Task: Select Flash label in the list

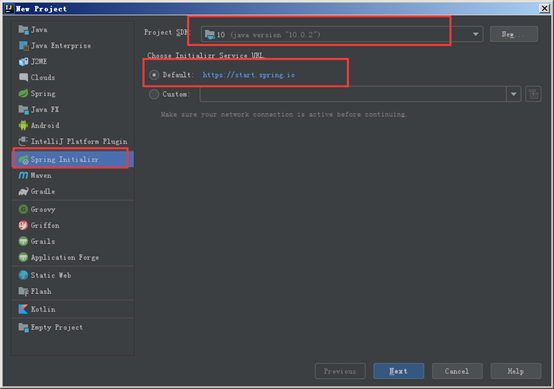Action: click(41, 291)
